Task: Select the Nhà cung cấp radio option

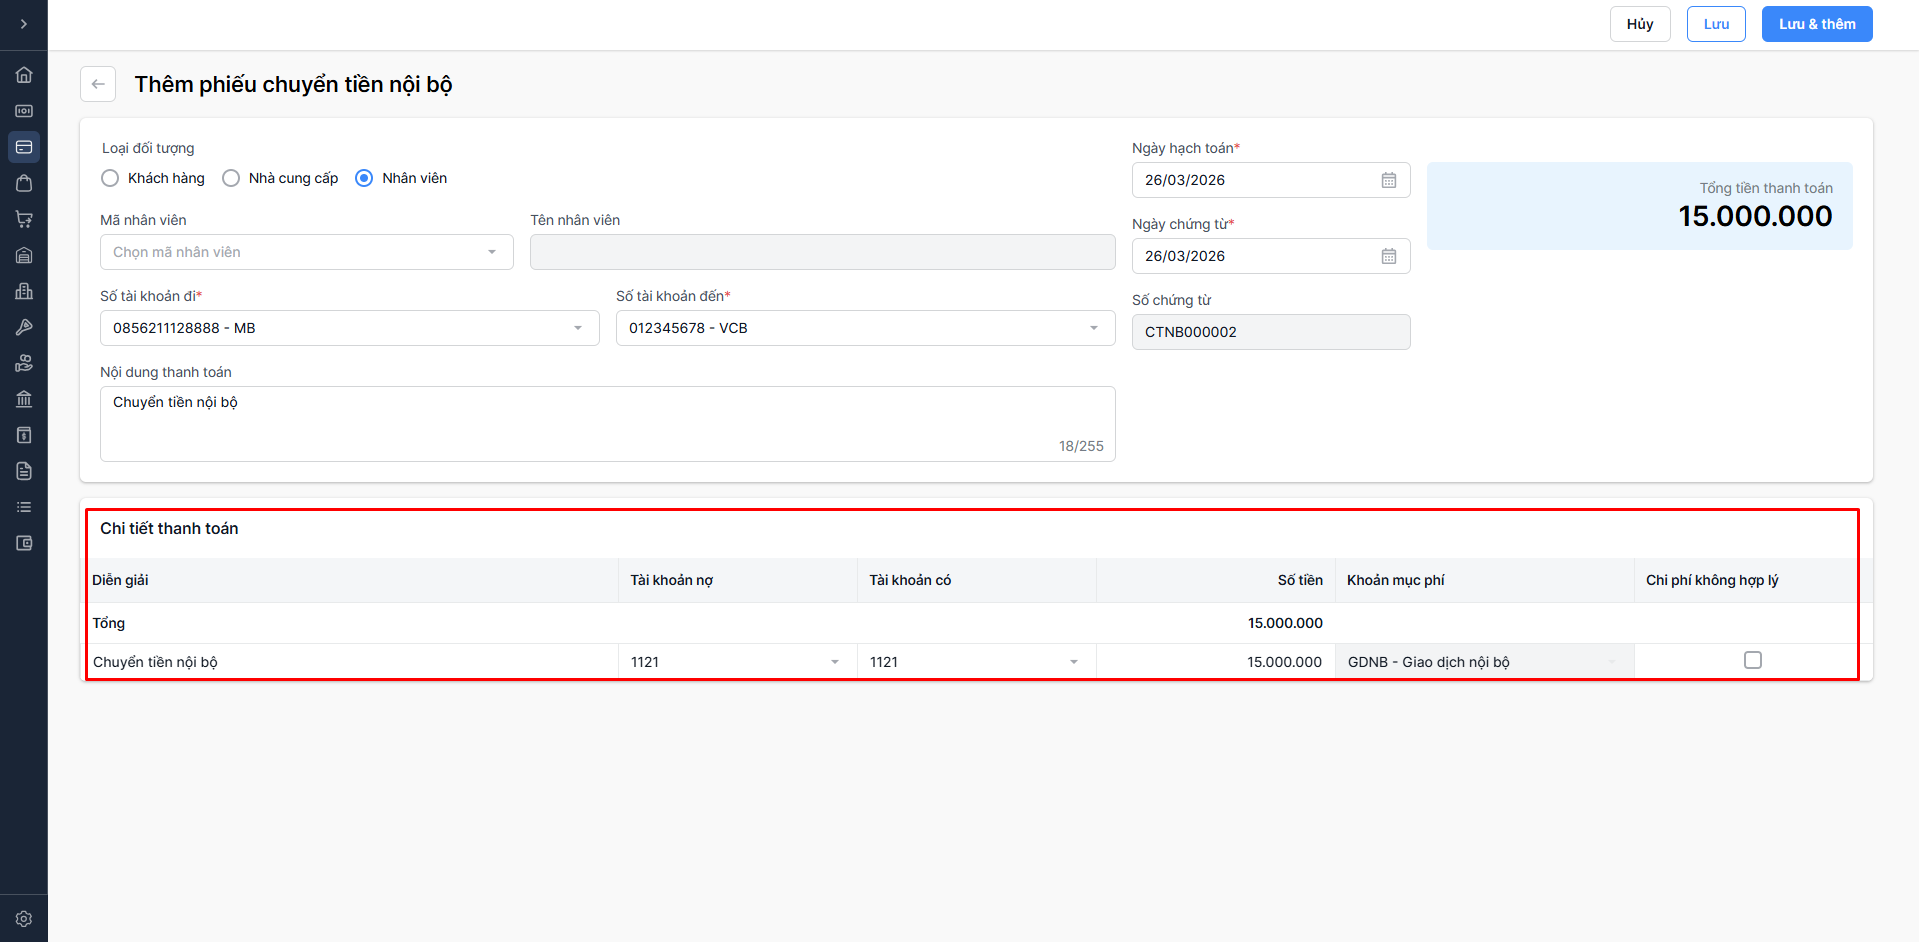Action: 231,178
